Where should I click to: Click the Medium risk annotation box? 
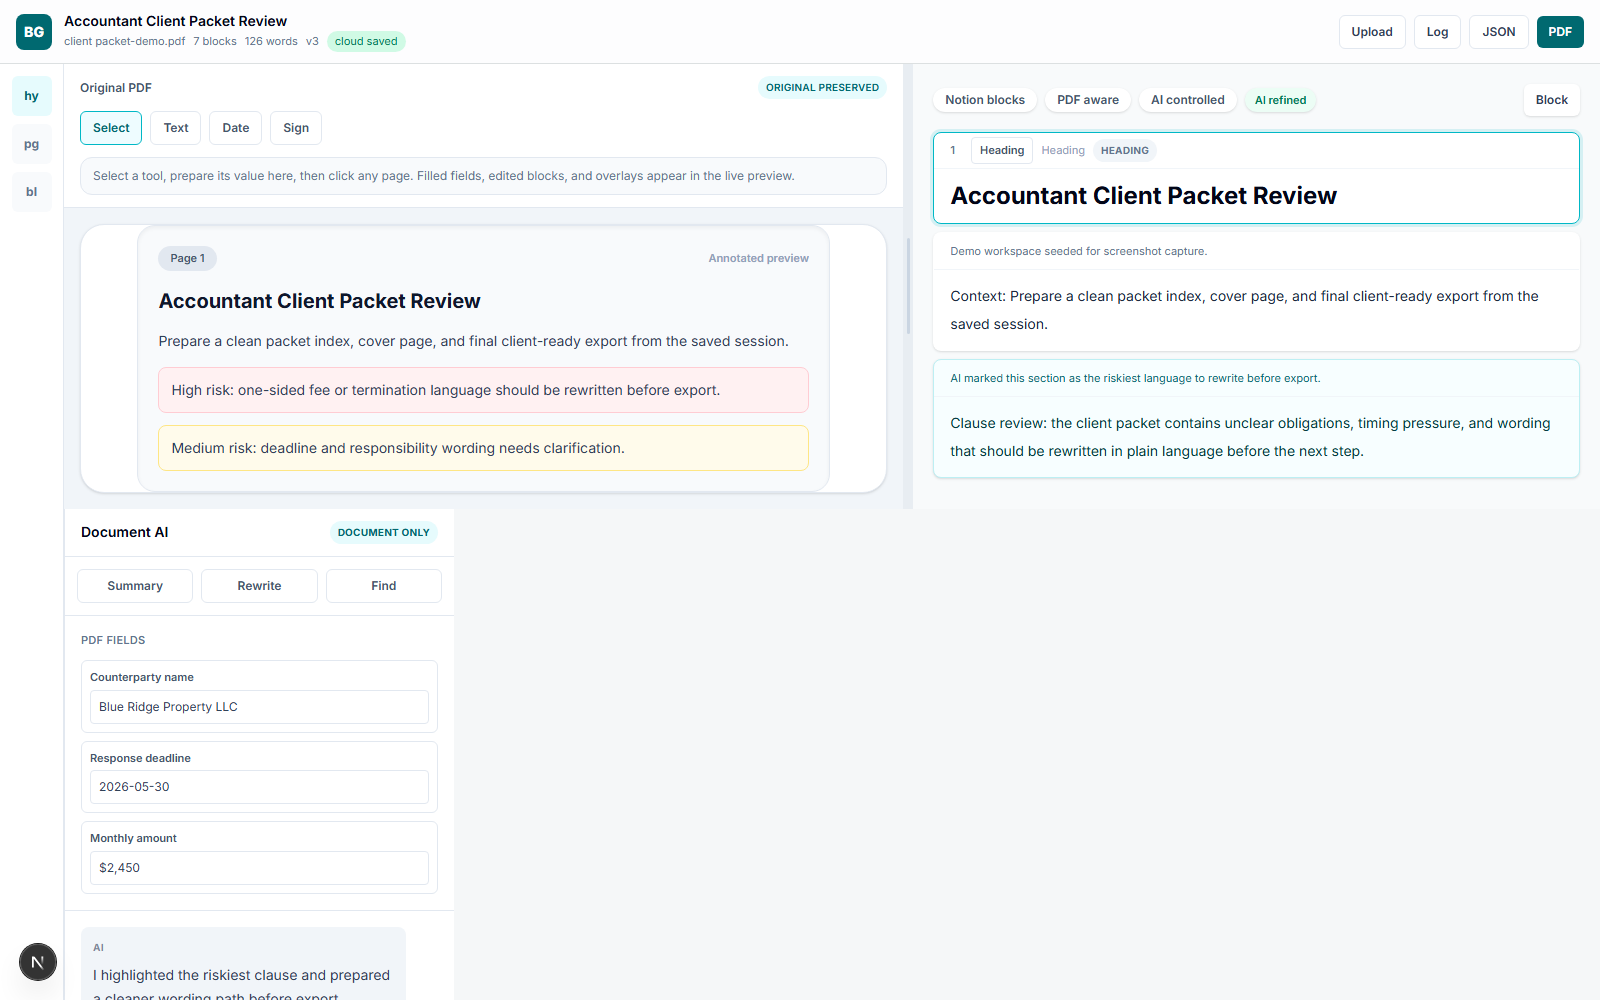(x=483, y=448)
